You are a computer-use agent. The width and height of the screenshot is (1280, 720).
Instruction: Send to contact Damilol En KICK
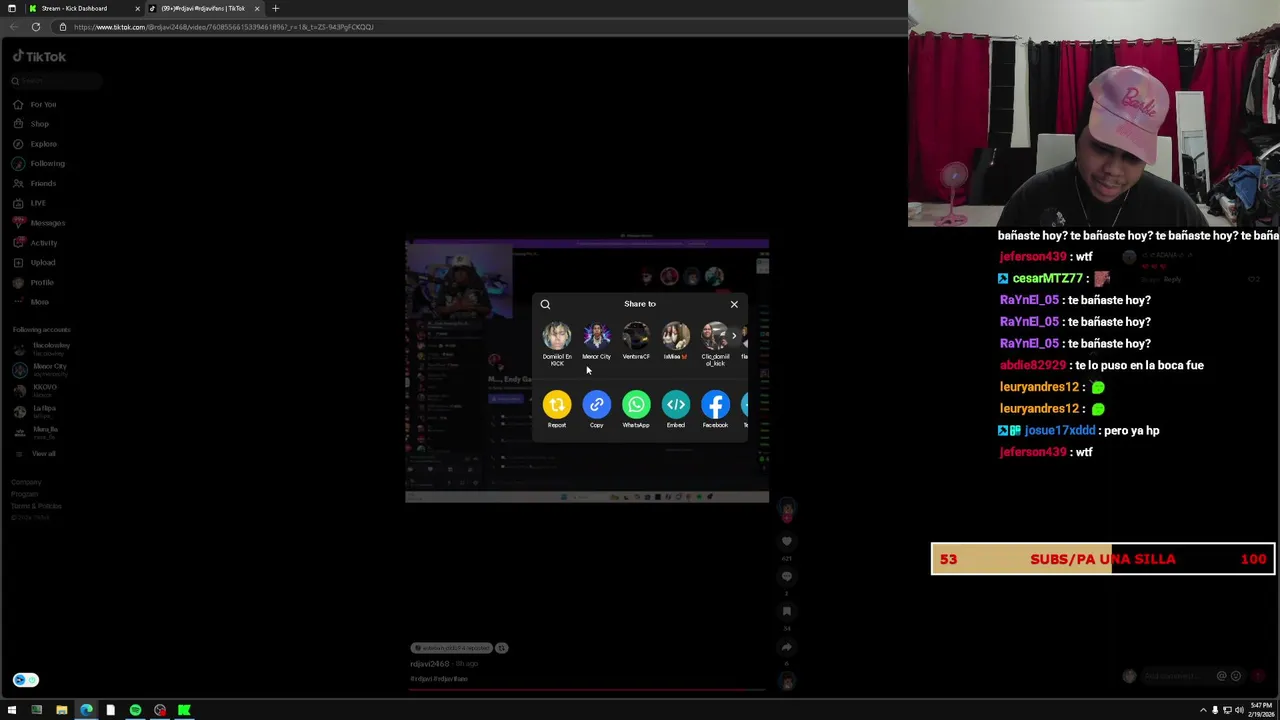coord(557,344)
